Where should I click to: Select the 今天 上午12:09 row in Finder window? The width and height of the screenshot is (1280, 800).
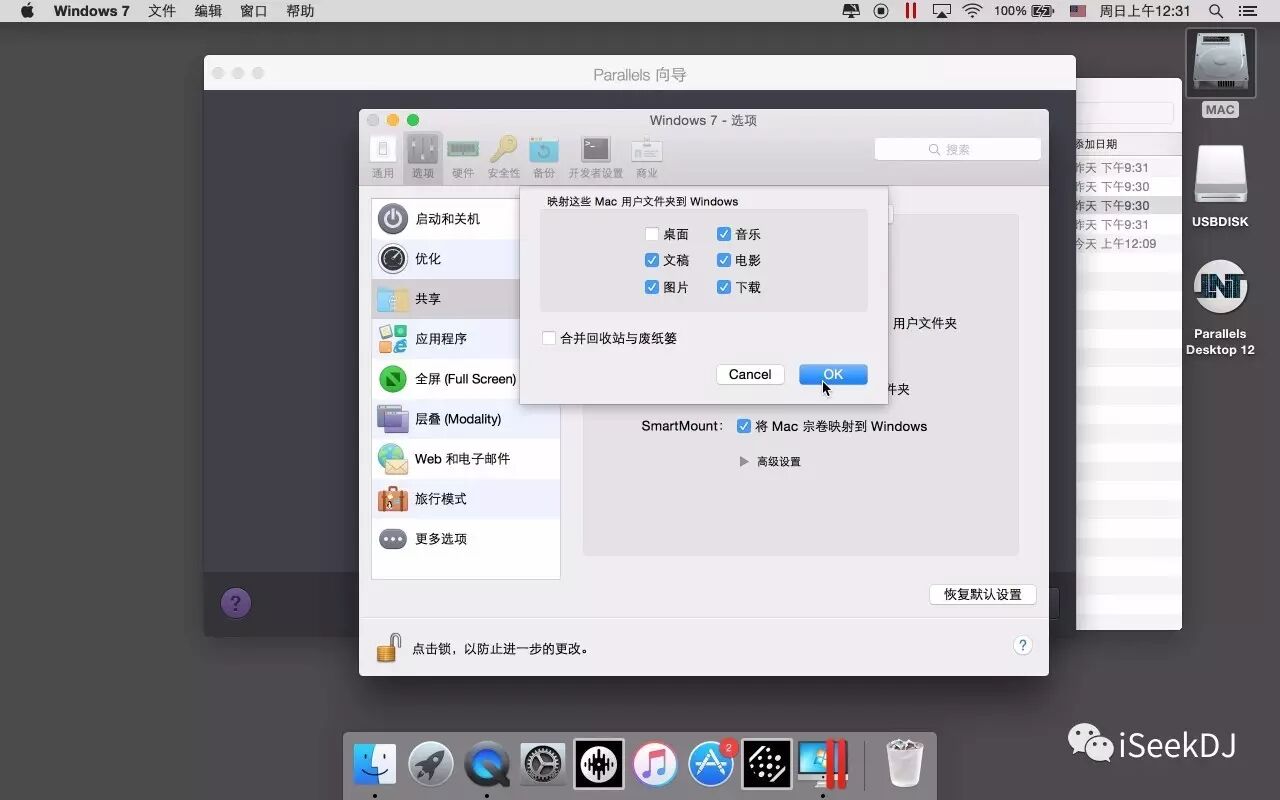point(1128,243)
